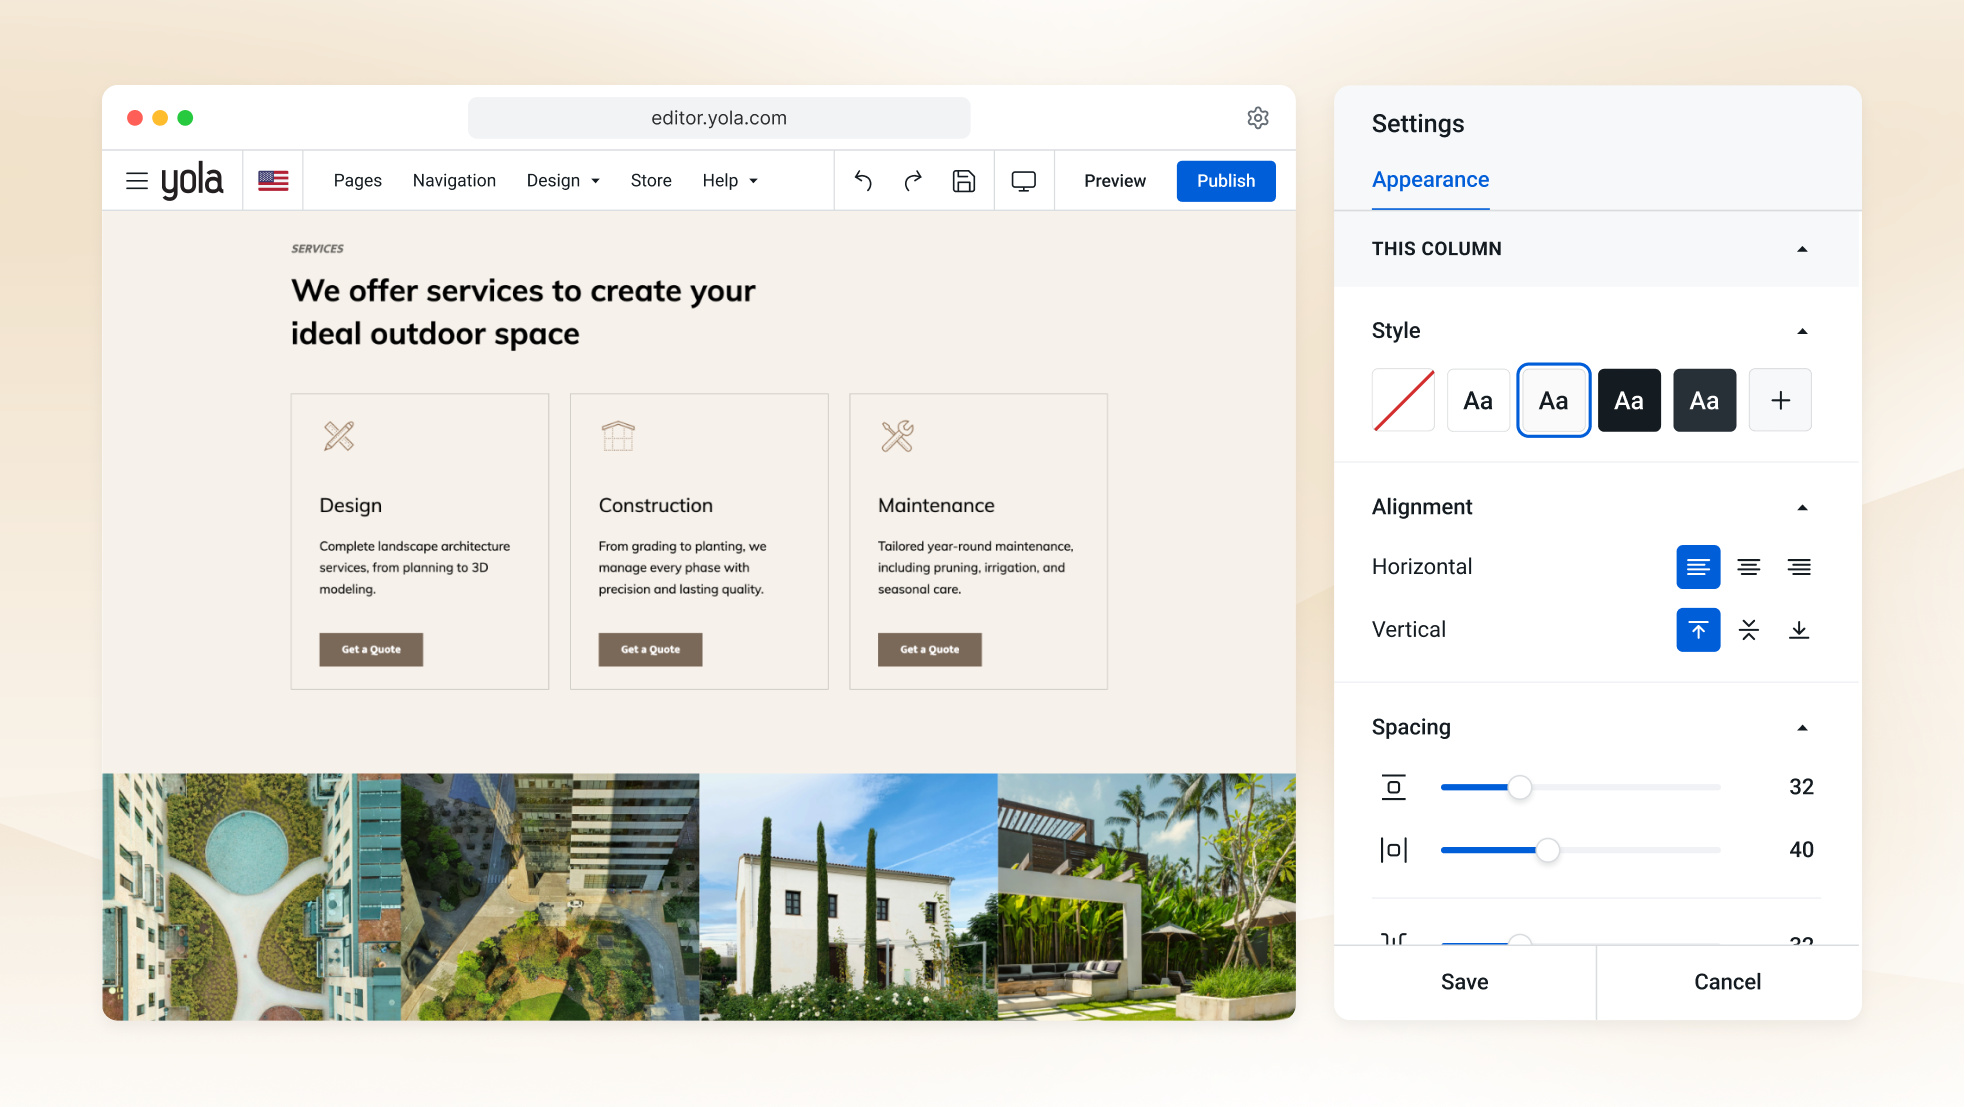Click the Maintenance card description text
The height and width of the screenshot is (1107, 1965).
(x=976, y=568)
